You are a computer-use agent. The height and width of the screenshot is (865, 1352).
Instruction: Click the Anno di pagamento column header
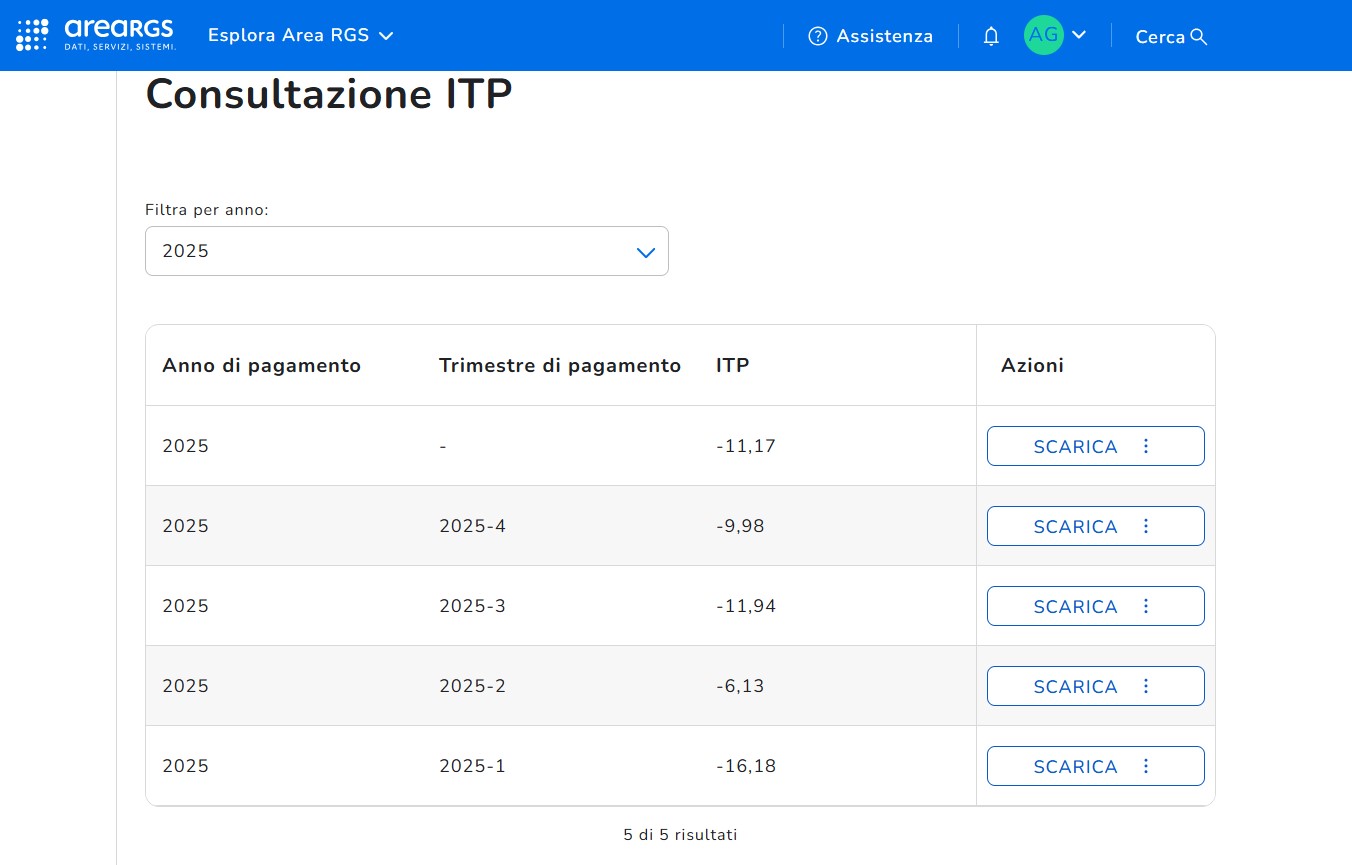point(261,365)
